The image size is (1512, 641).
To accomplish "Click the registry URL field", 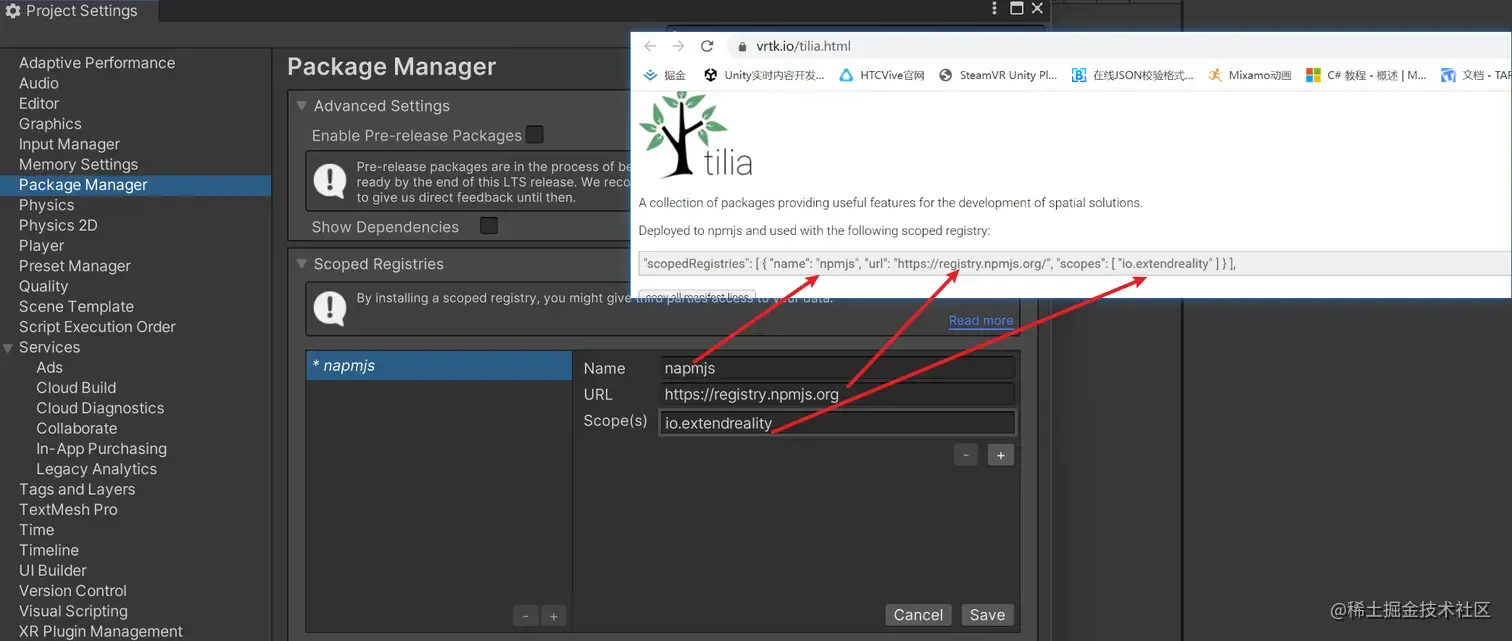I will 837,394.
